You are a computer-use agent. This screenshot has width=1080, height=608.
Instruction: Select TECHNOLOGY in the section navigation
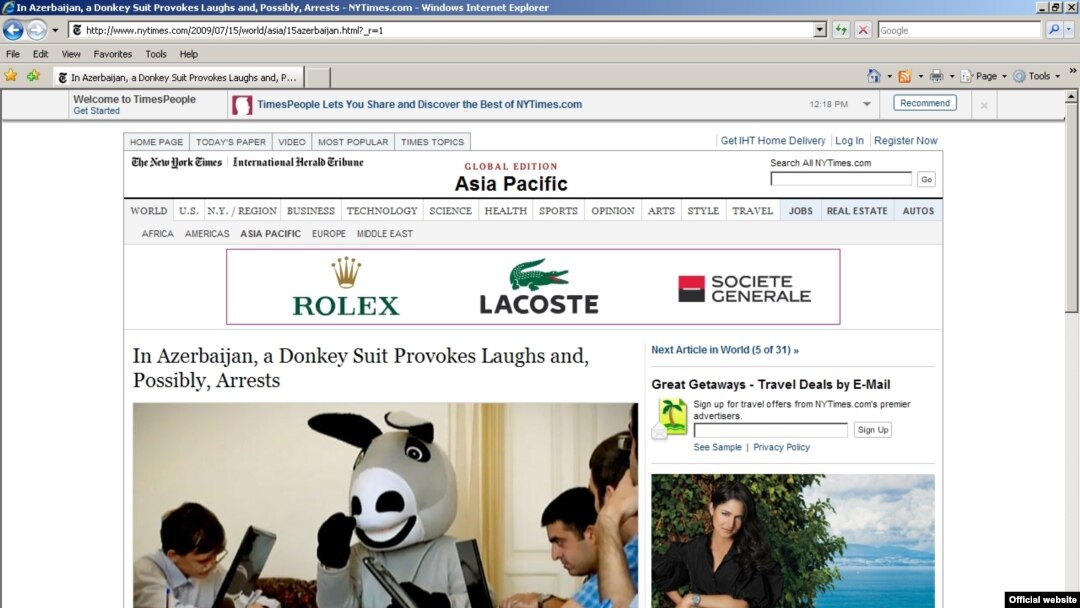(382, 211)
